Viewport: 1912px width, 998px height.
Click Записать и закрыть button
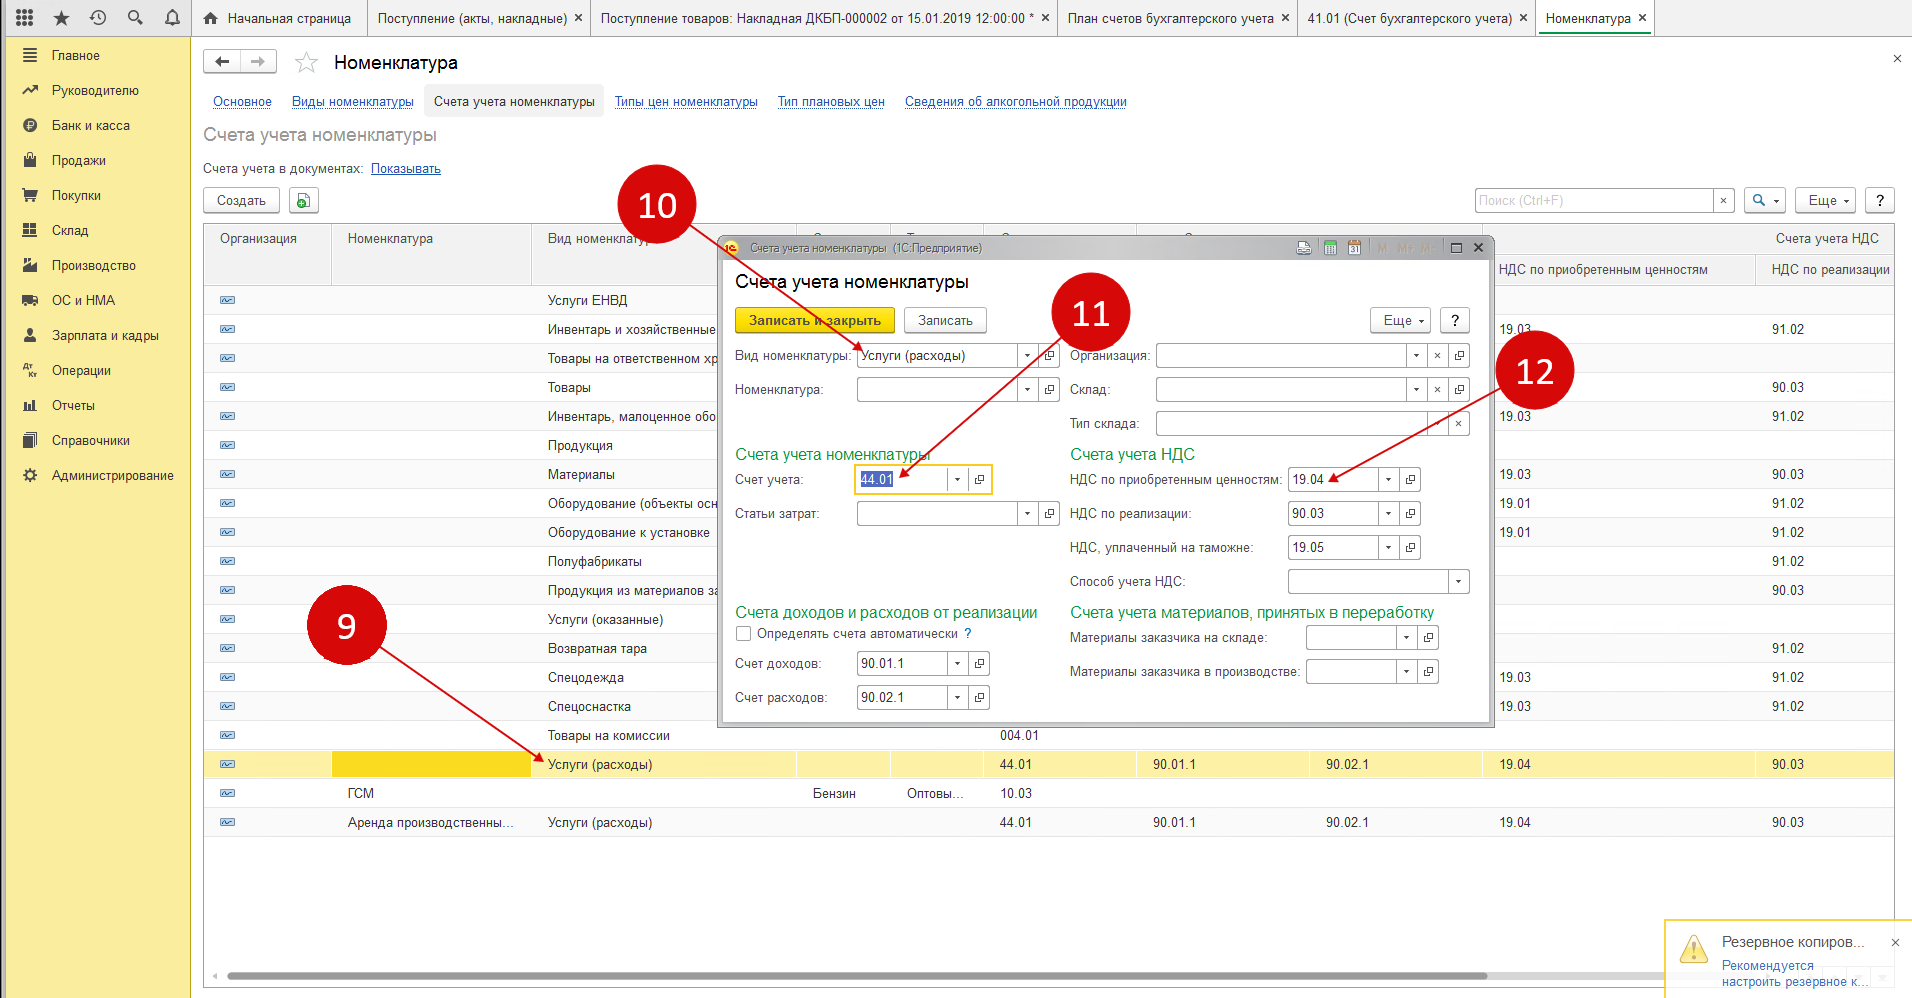tap(815, 321)
